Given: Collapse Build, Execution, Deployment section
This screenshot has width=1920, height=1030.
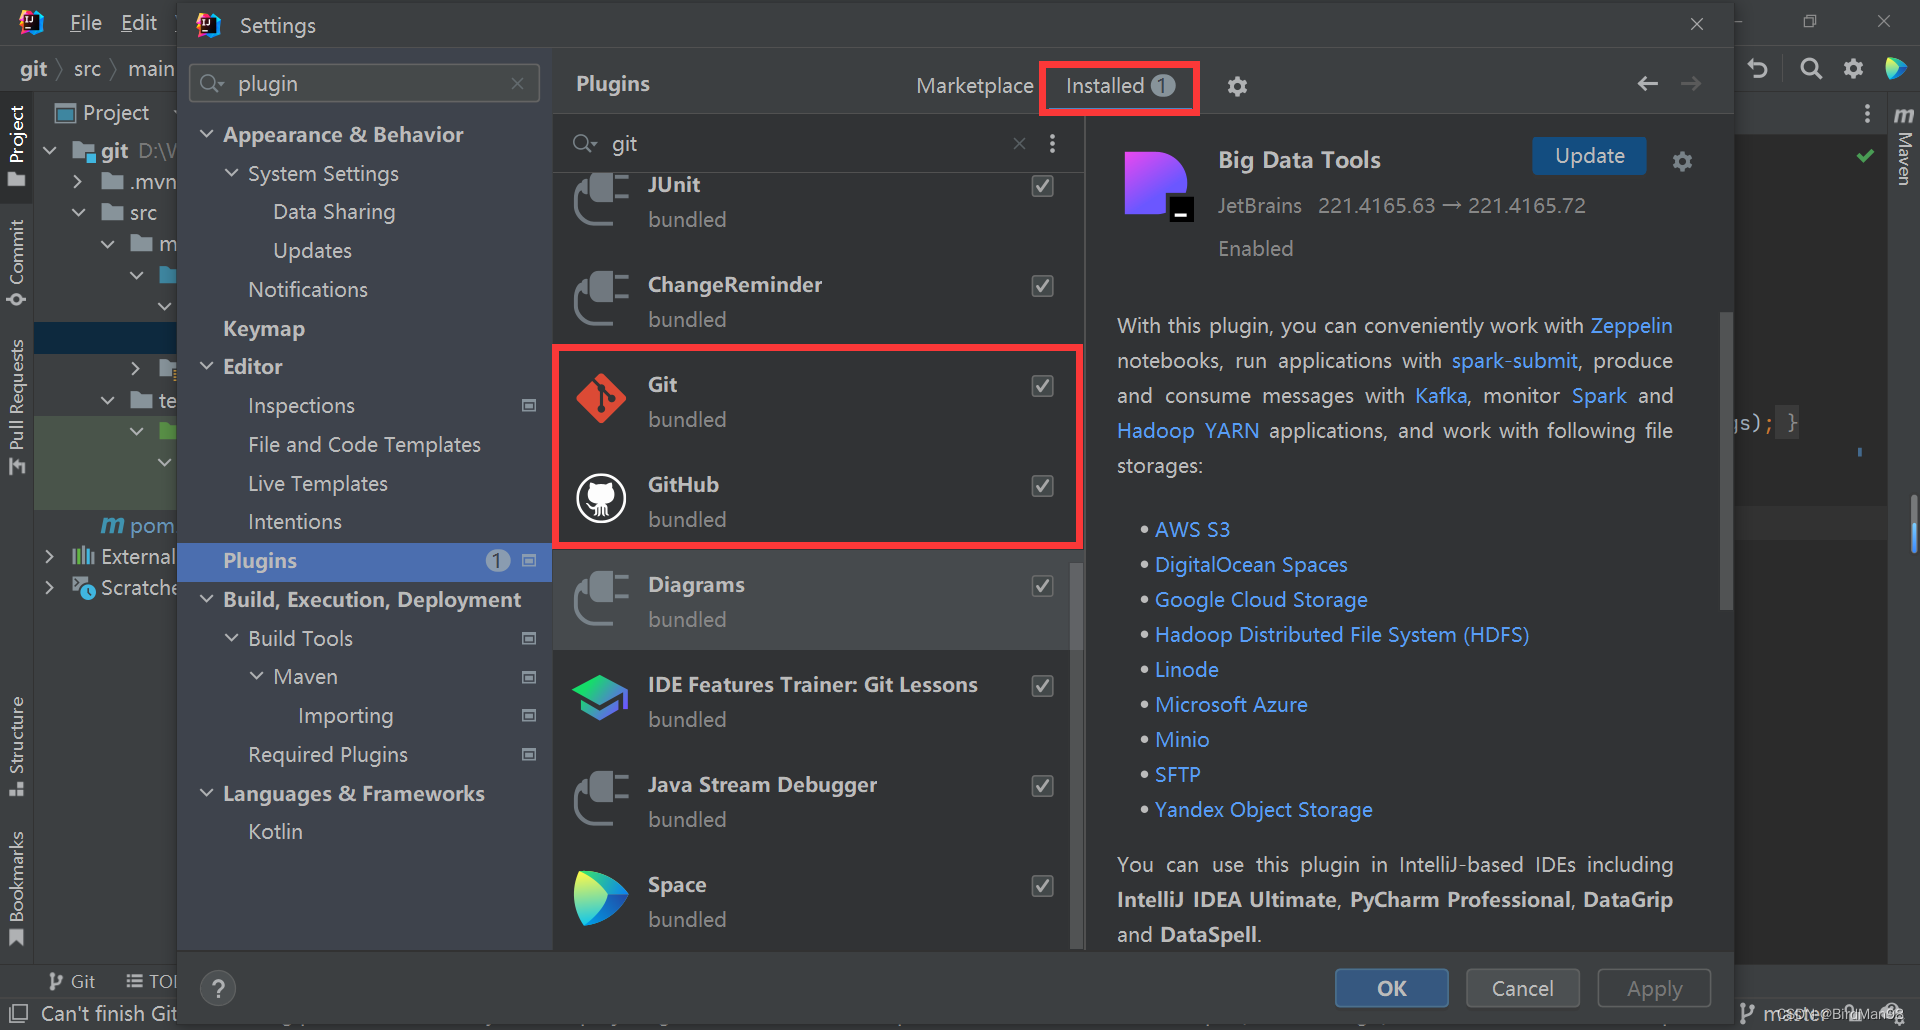Looking at the screenshot, I should [207, 599].
